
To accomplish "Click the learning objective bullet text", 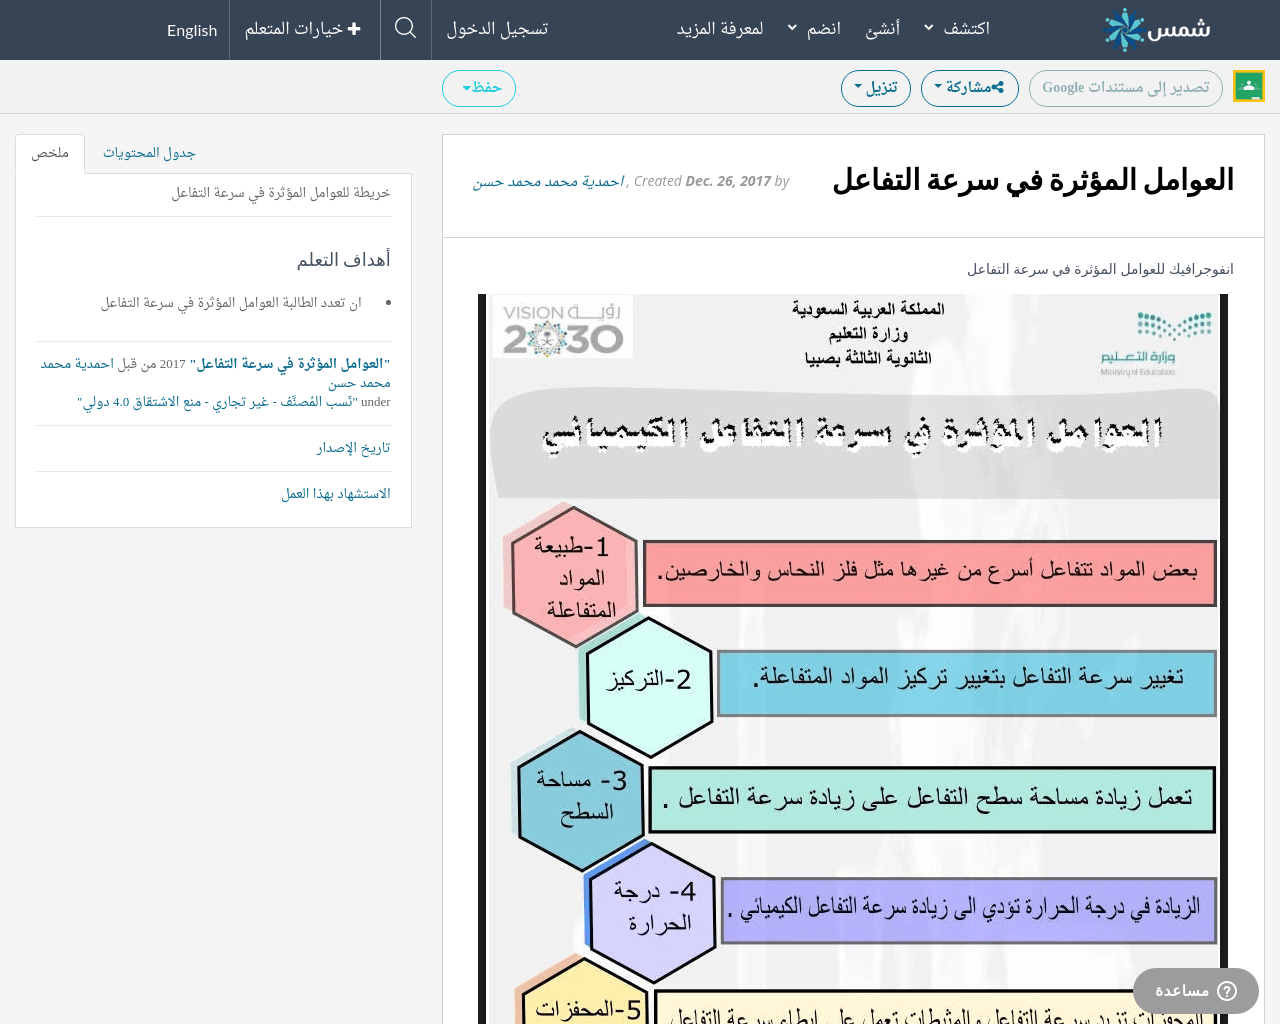I will point(231,303).
